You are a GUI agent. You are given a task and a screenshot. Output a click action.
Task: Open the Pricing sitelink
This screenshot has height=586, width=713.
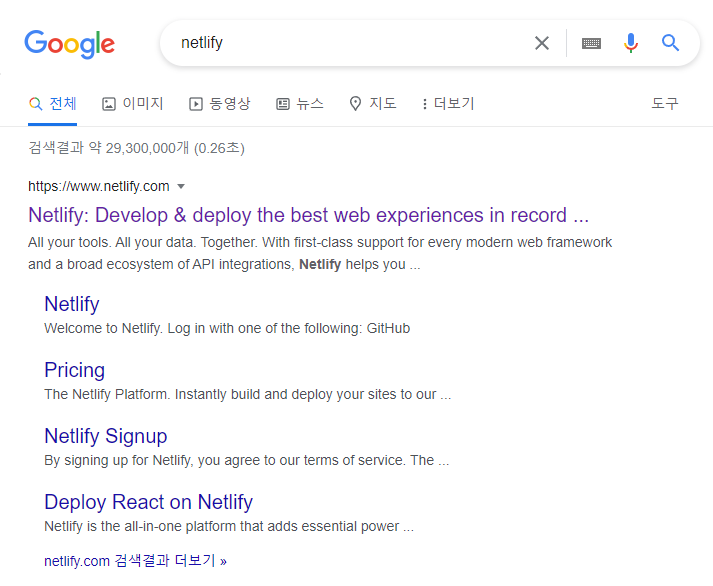[75, 370]
